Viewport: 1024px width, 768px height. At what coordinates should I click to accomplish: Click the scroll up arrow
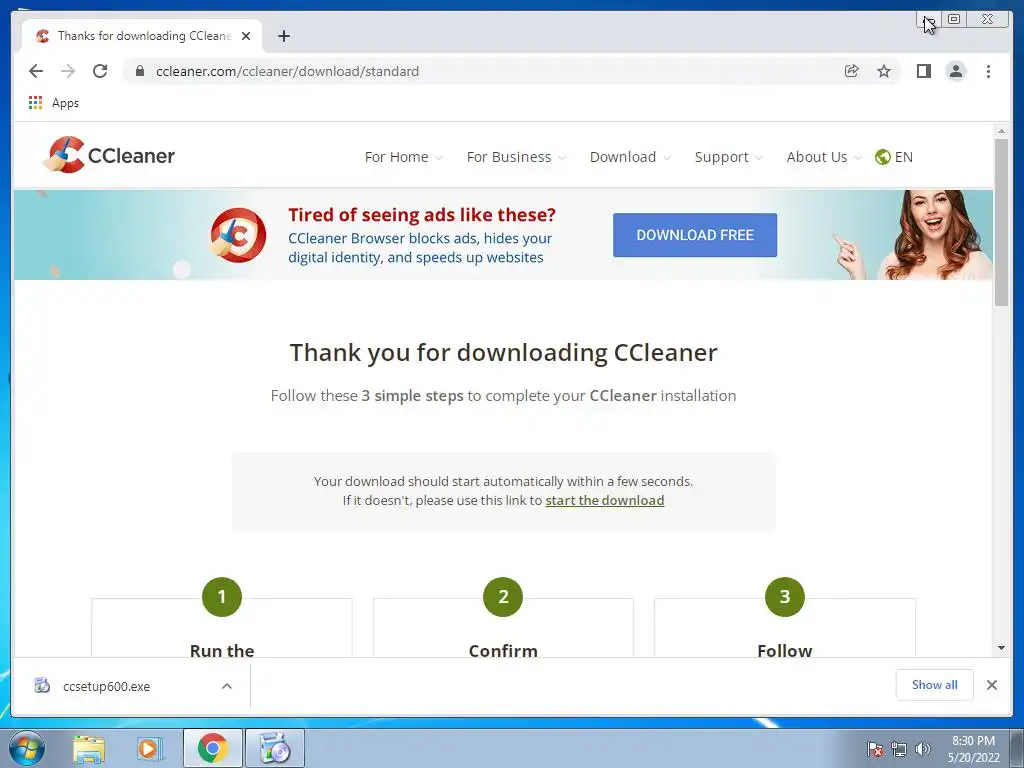[x=1001, y=131]
